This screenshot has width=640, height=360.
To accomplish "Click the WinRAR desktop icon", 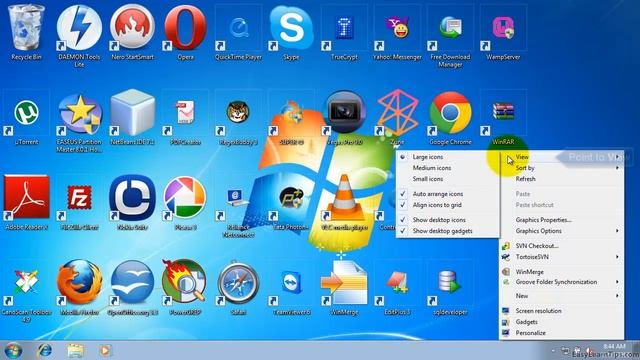I will click(x=503, y=113).
